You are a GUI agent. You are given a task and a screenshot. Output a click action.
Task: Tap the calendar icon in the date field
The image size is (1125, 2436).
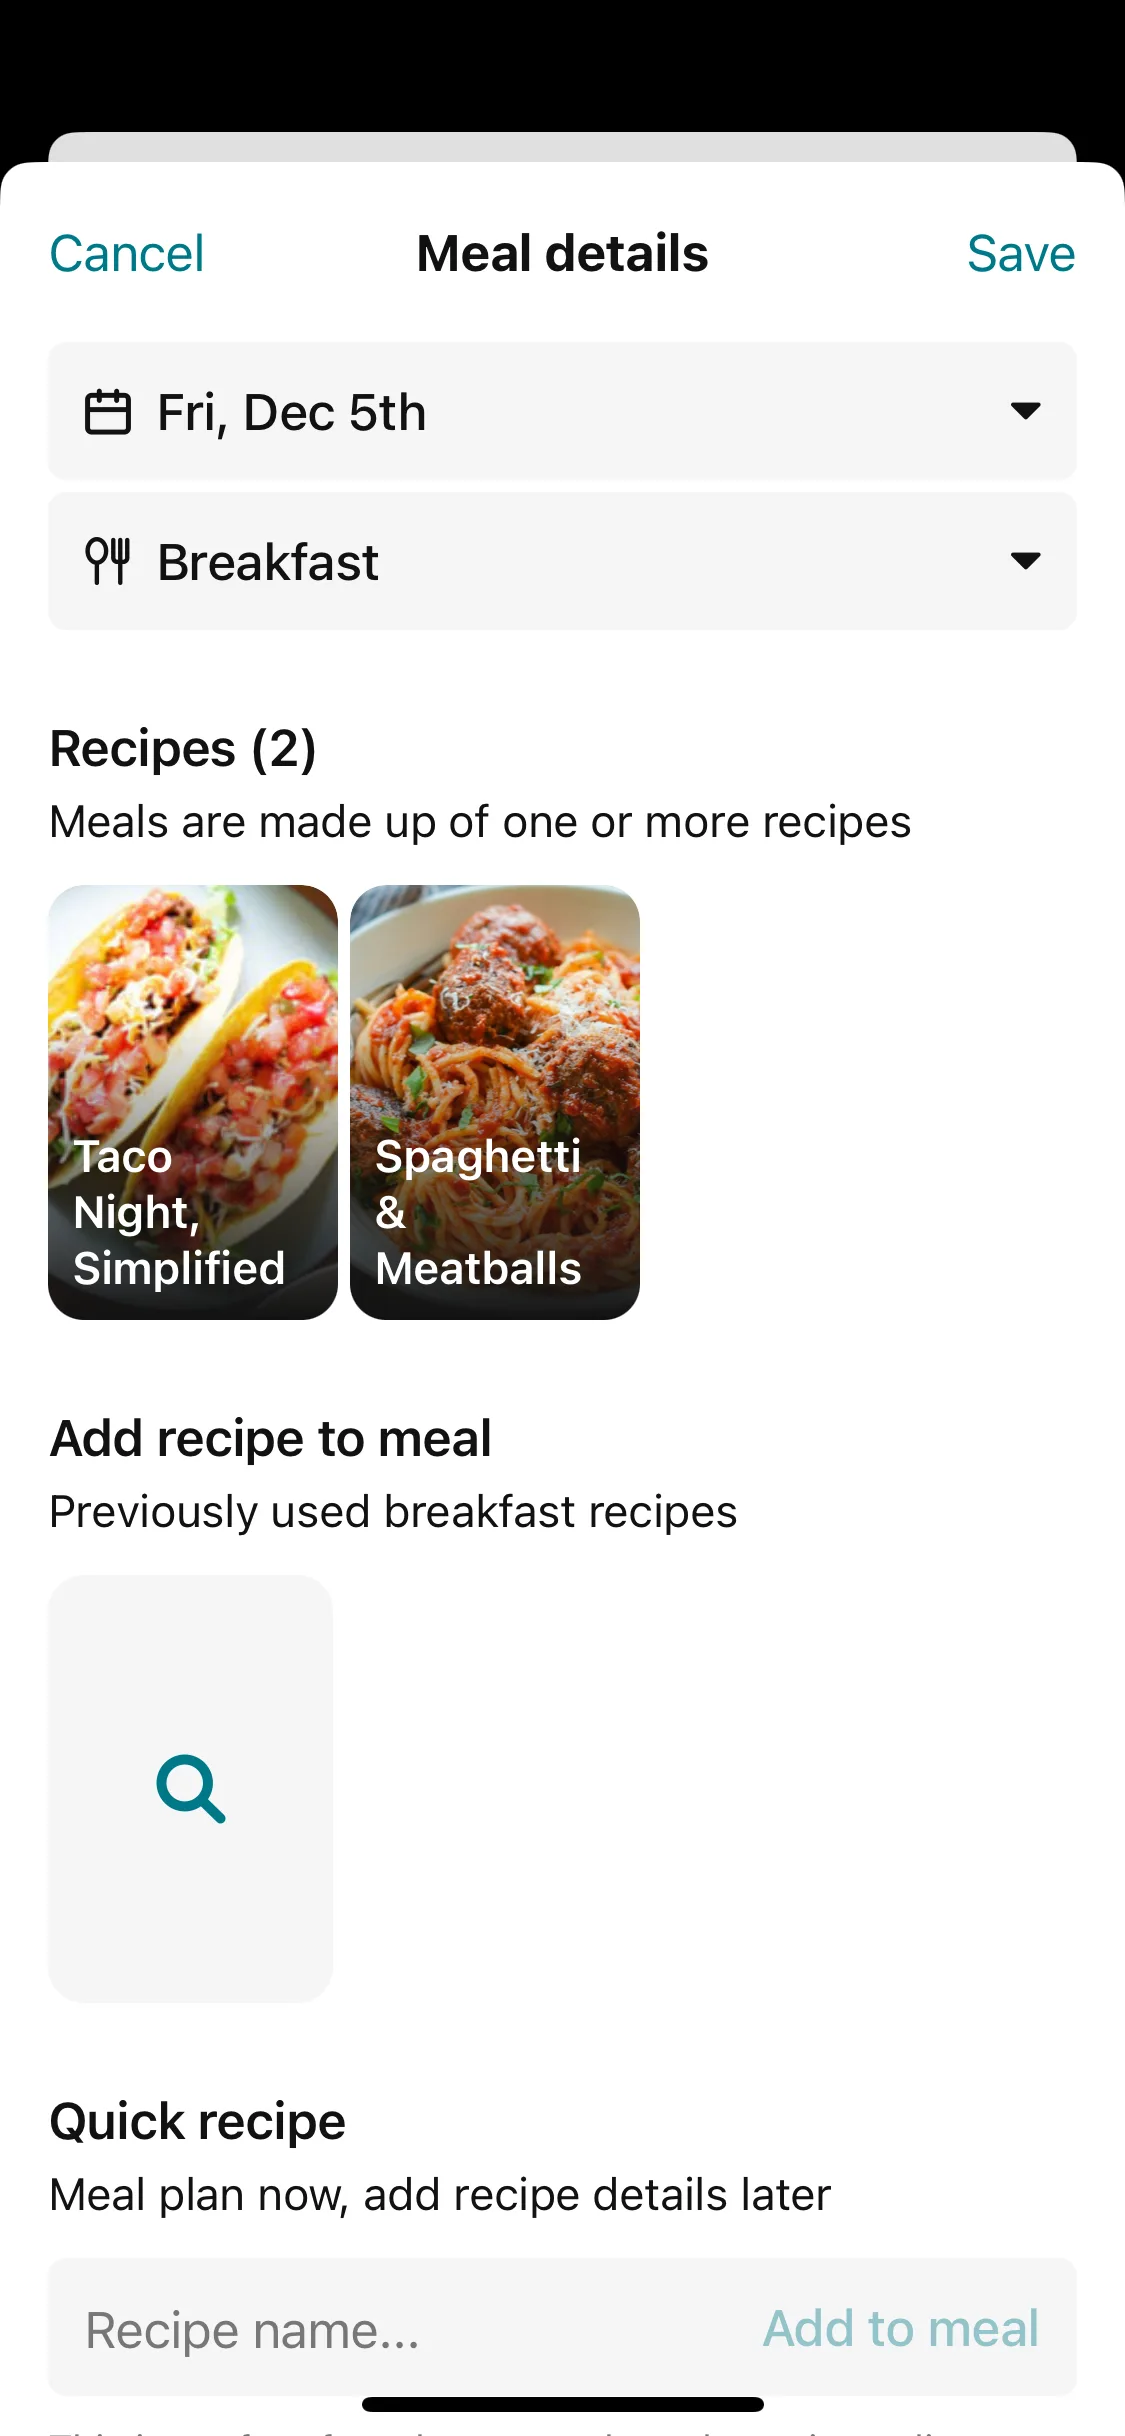click(x=107, y=412)
